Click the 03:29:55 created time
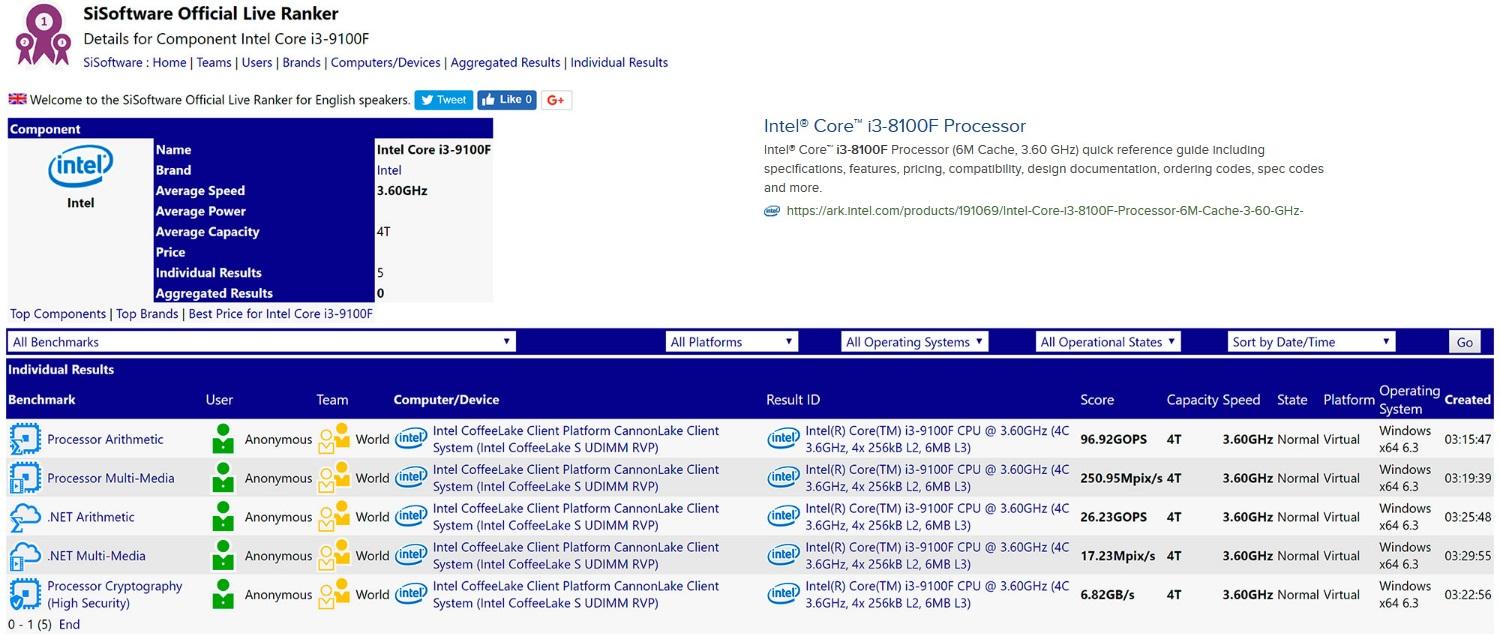The height and width of the screenshot is (634, 1500). coord(1468,556)
